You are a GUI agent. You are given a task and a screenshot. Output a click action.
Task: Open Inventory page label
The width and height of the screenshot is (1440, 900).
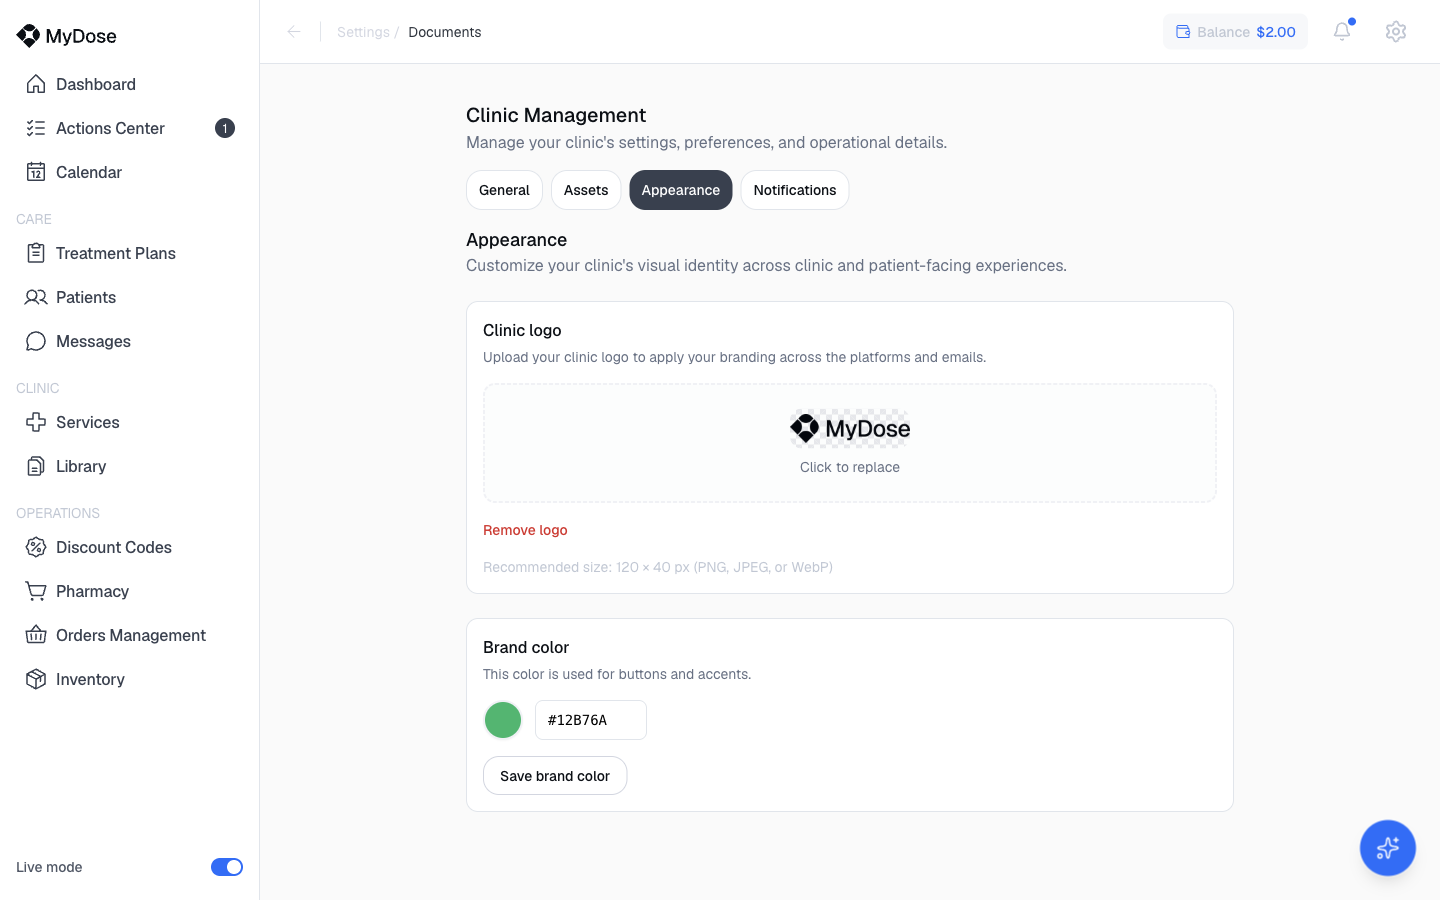pos(90,679)
